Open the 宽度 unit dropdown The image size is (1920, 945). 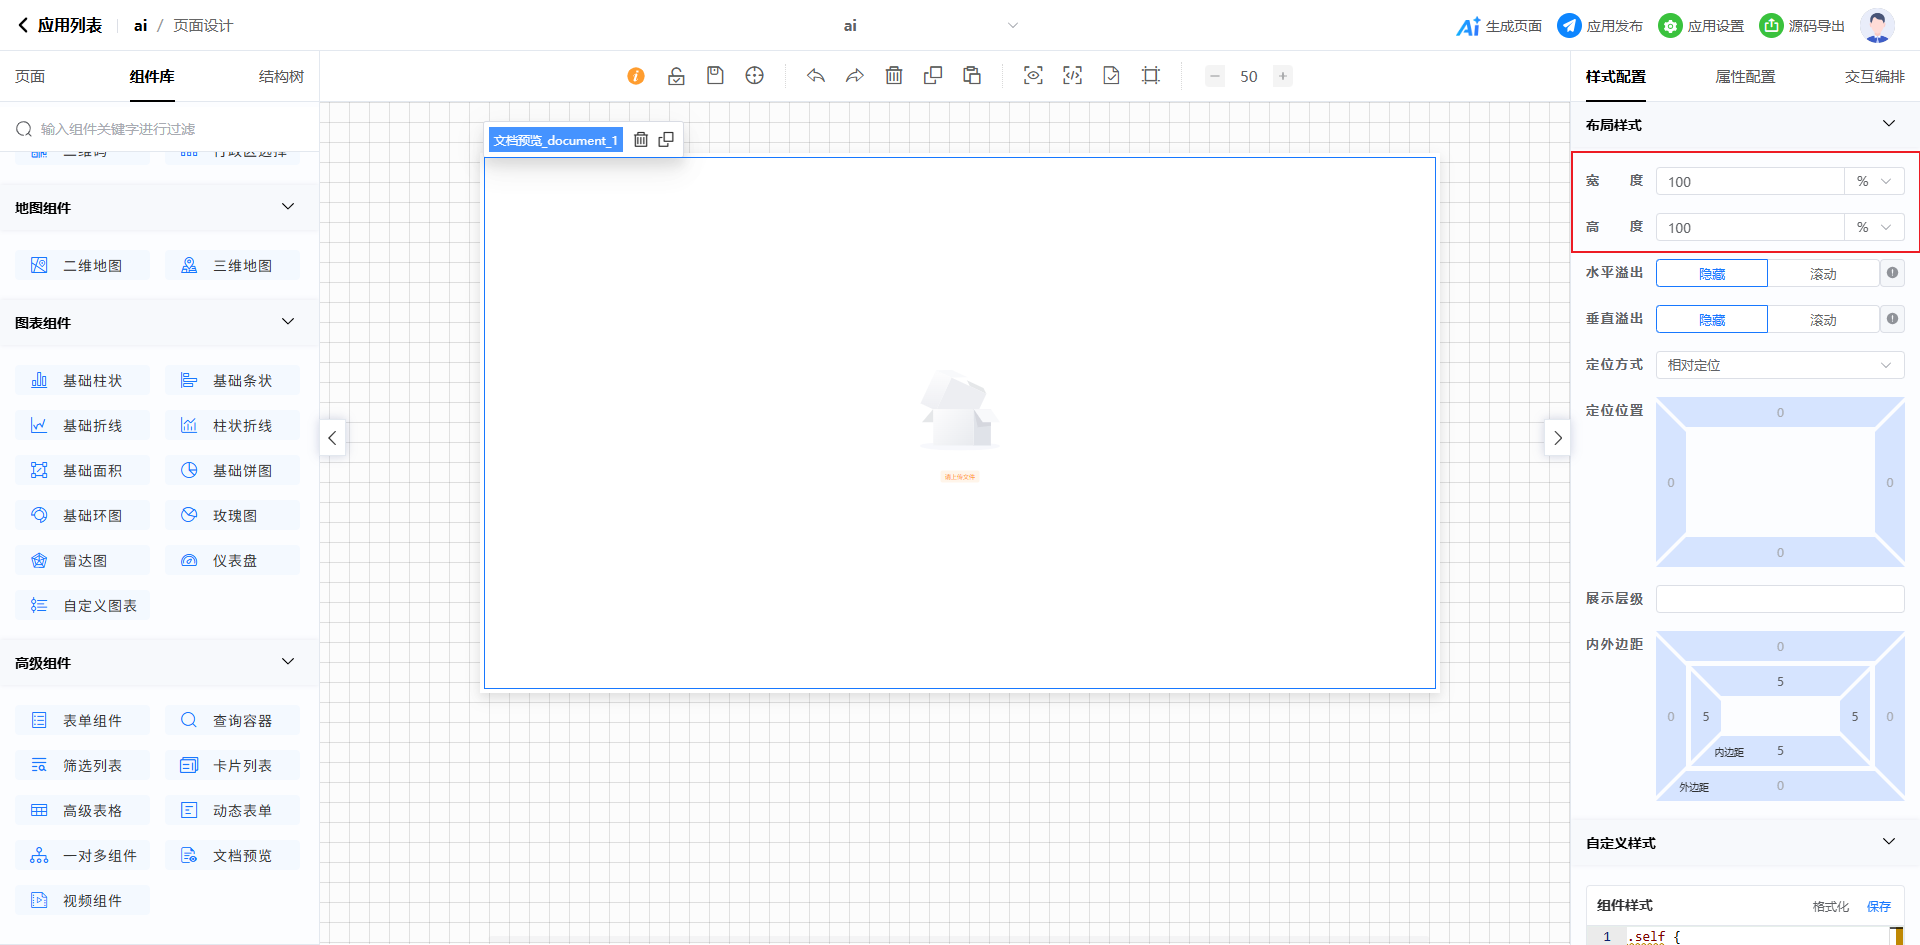coord(1873,182)
